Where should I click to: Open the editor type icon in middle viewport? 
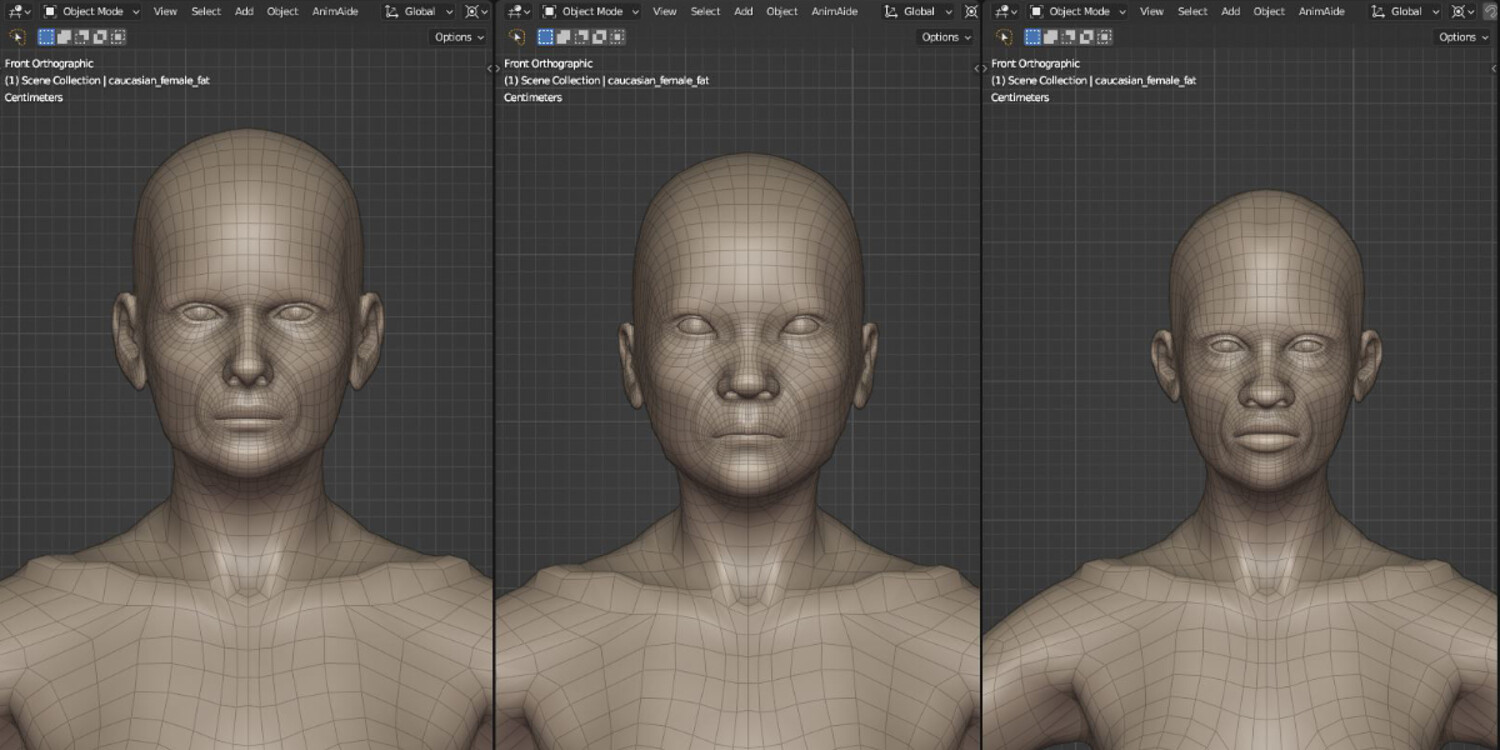pyautogui.click(x=519, y=12)
